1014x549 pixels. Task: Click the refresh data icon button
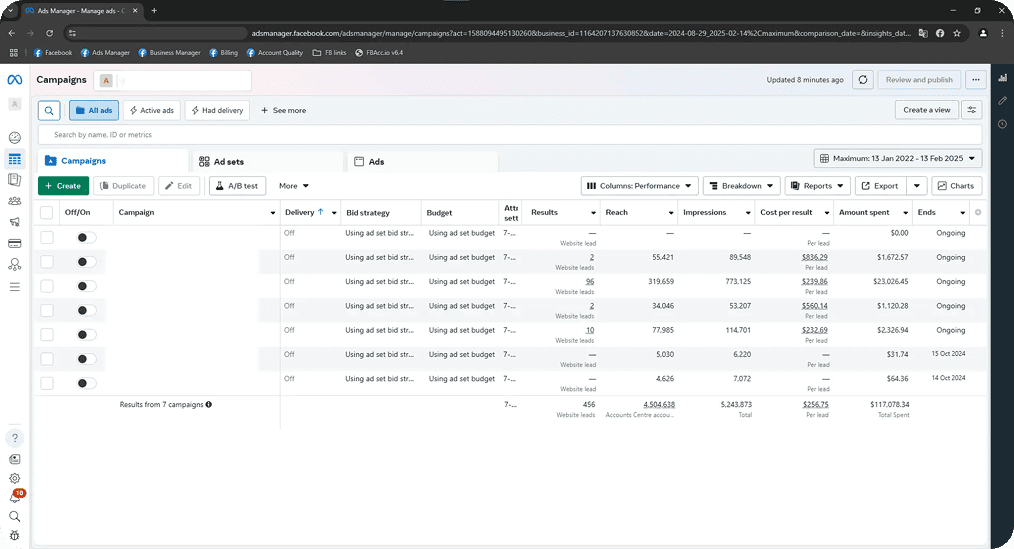863,80
